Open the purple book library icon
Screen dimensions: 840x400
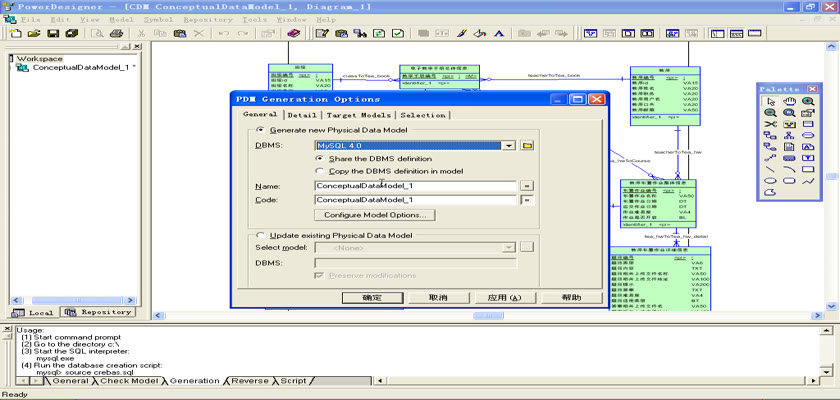pos(293,33)
